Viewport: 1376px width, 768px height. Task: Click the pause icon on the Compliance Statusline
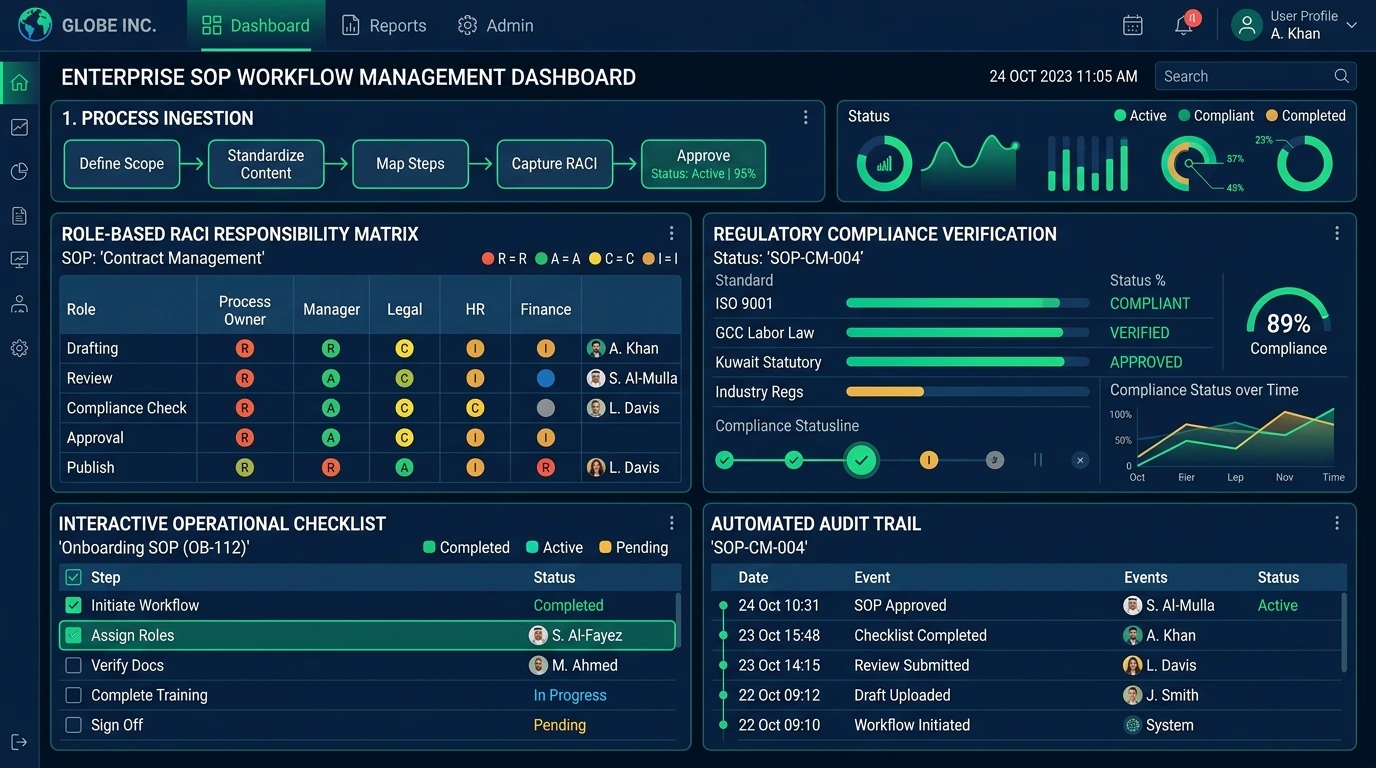1038,460
